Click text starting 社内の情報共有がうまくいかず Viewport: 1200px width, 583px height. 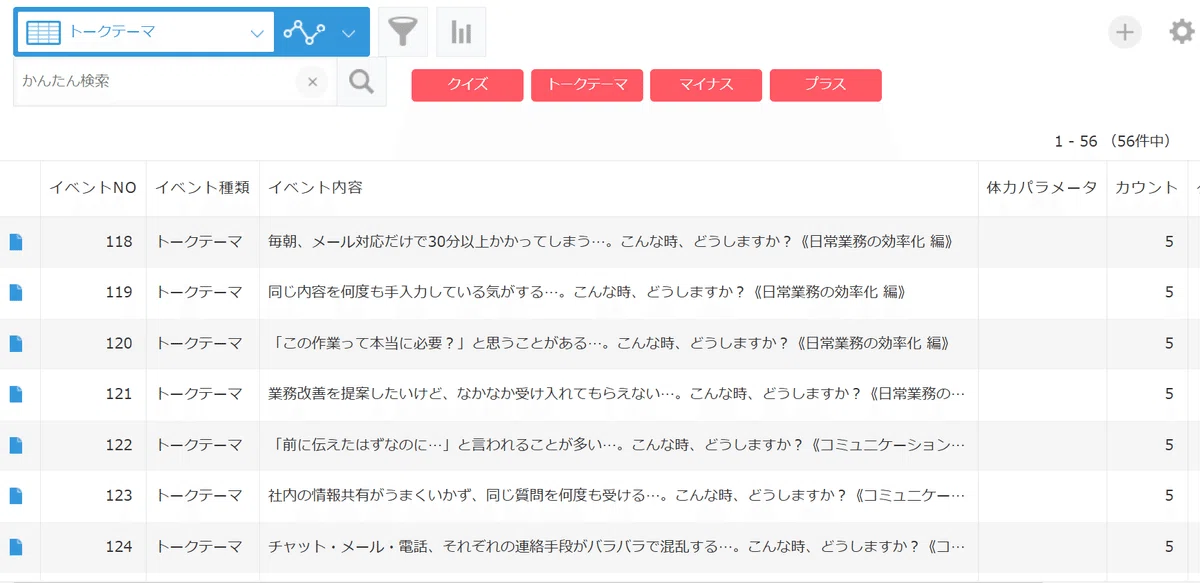(x=617, y=495)
